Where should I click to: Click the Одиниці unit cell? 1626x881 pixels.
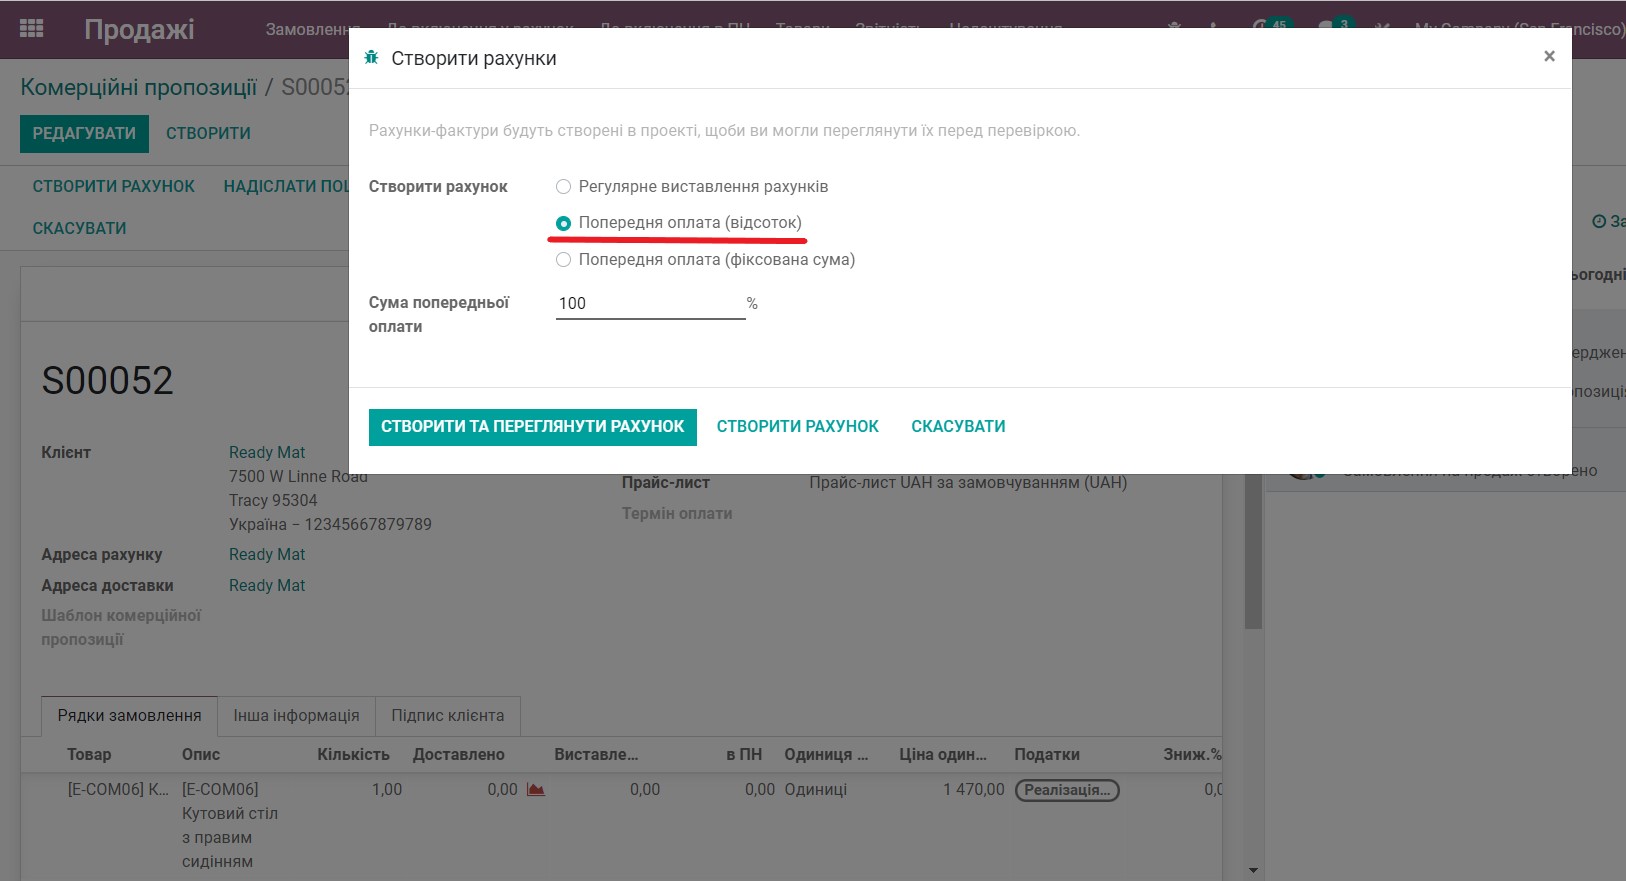[x=816, y=789]
